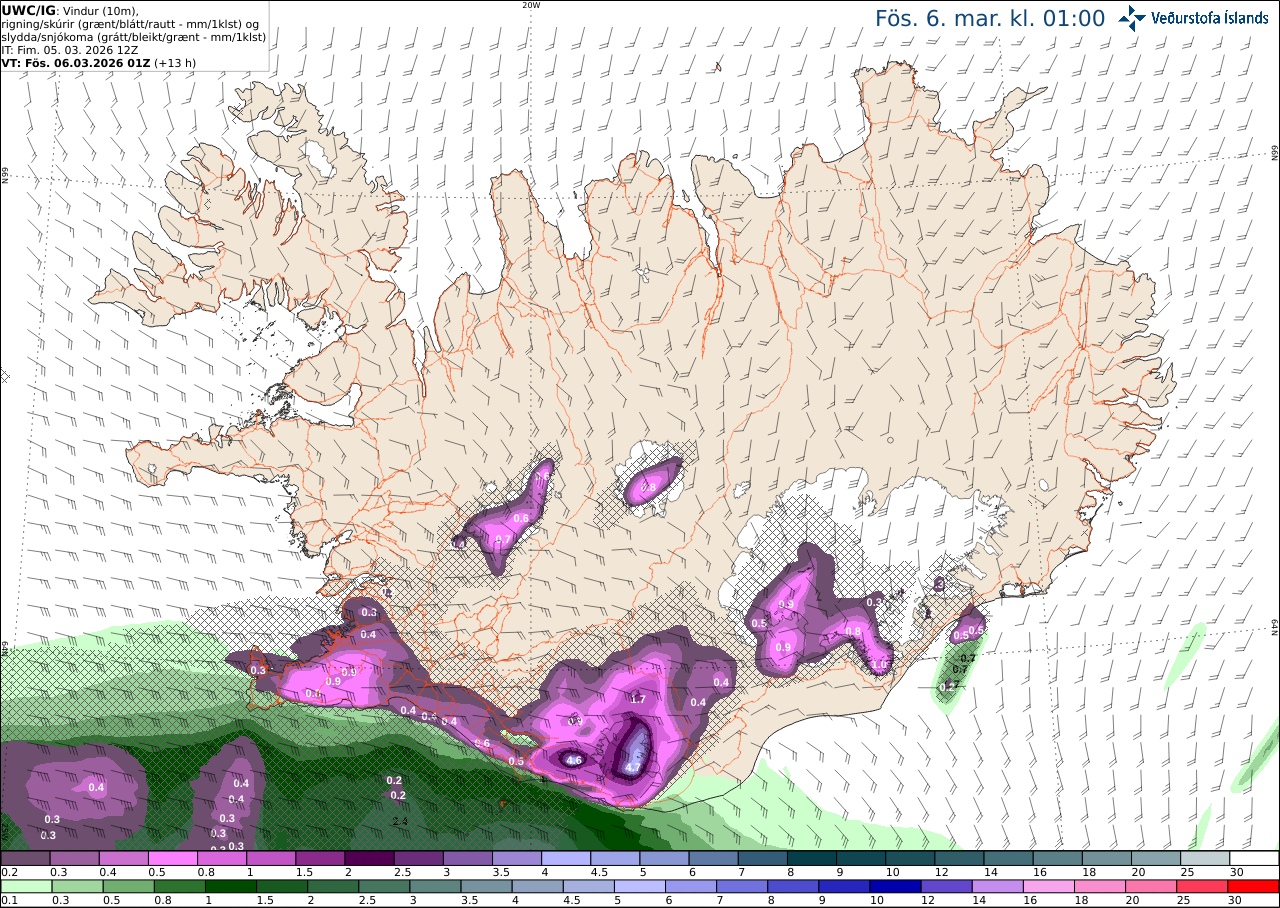Pick the palest green 0.1 swatch in rain legend
The width and height of the screenshot is (1280, 908).
(25, 886)
